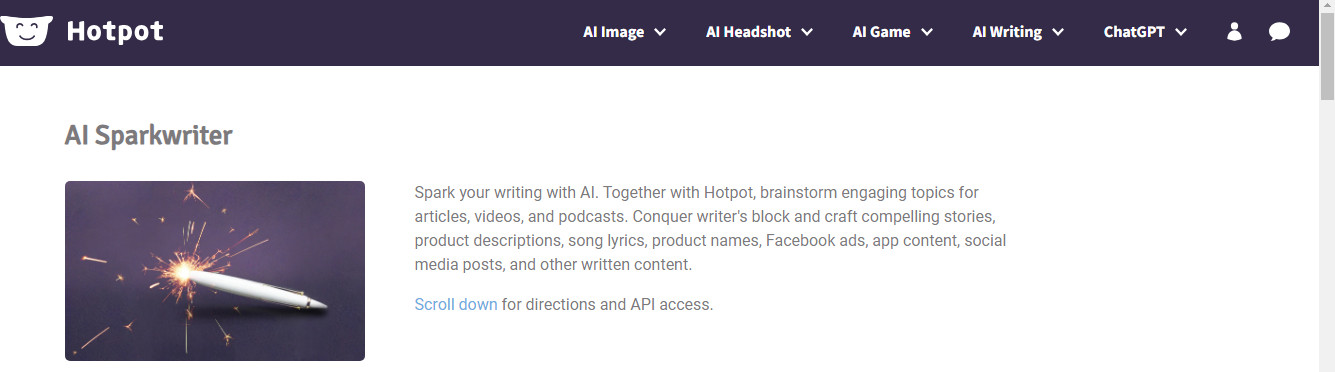Click the sparkler pen thumbnail image
This screenshot has width=1335, height=372.
215,271
